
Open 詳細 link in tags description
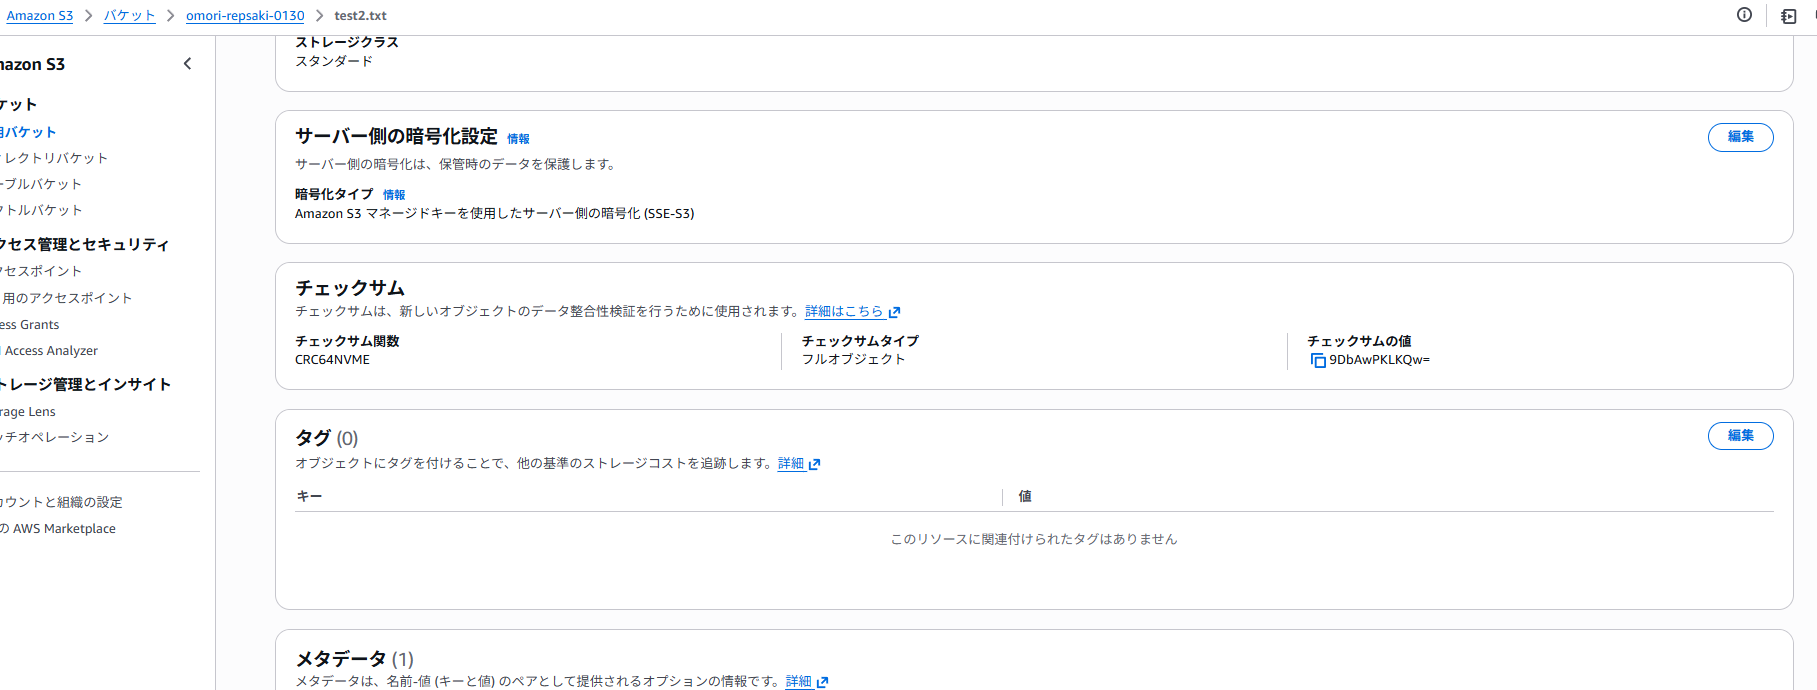pyautogui.click(x=798, y=464)
